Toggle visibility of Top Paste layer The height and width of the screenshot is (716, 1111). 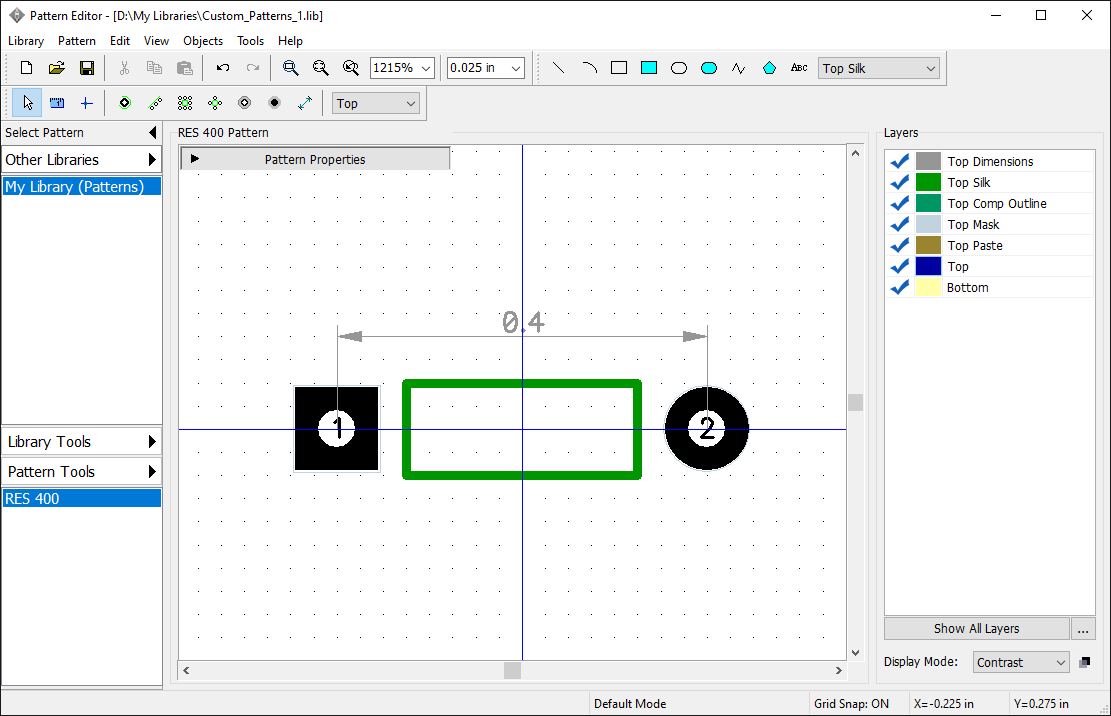pos(900,246)
